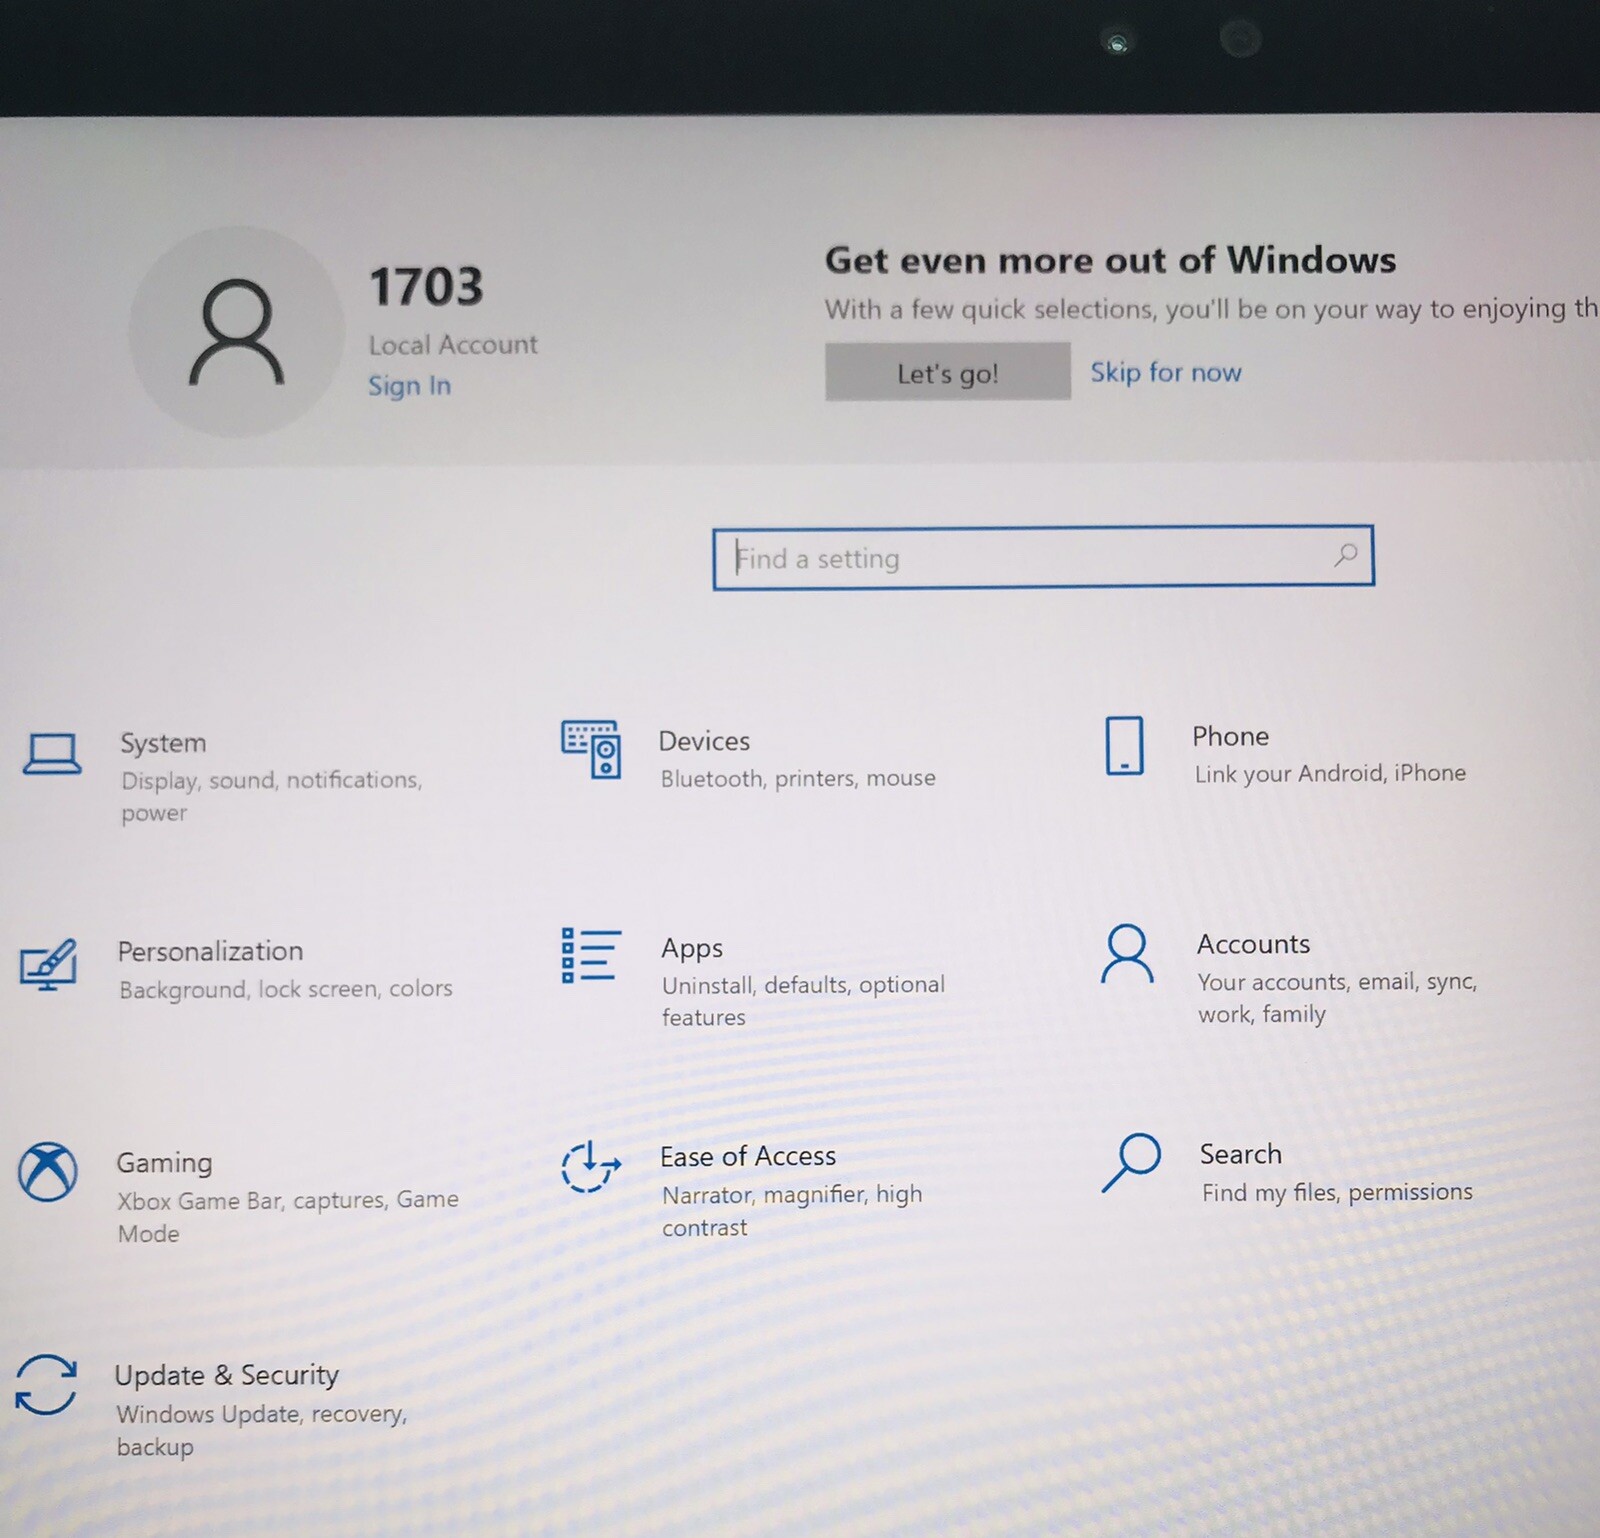Open Gaming Xbox icon
The image size is (1600, 1538).
[47, 1171]
